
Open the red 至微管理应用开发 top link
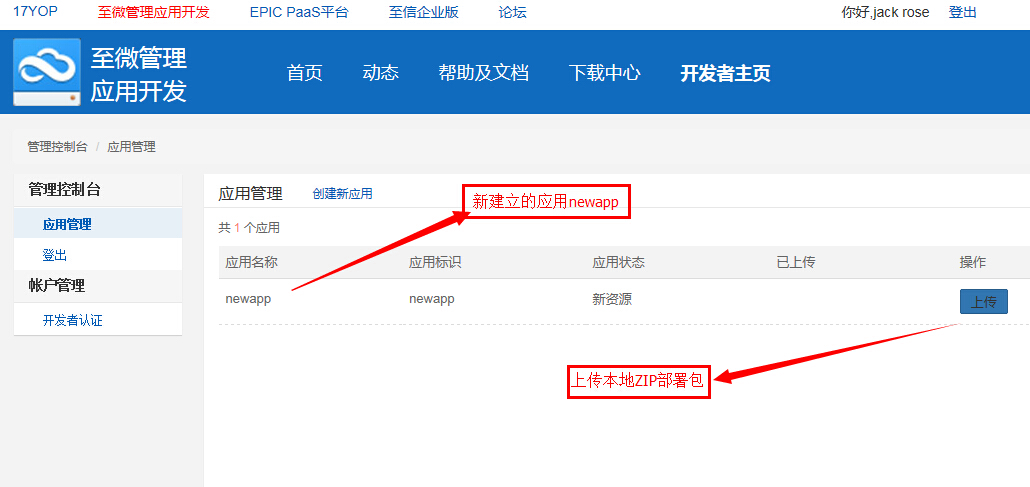(154, 12)
